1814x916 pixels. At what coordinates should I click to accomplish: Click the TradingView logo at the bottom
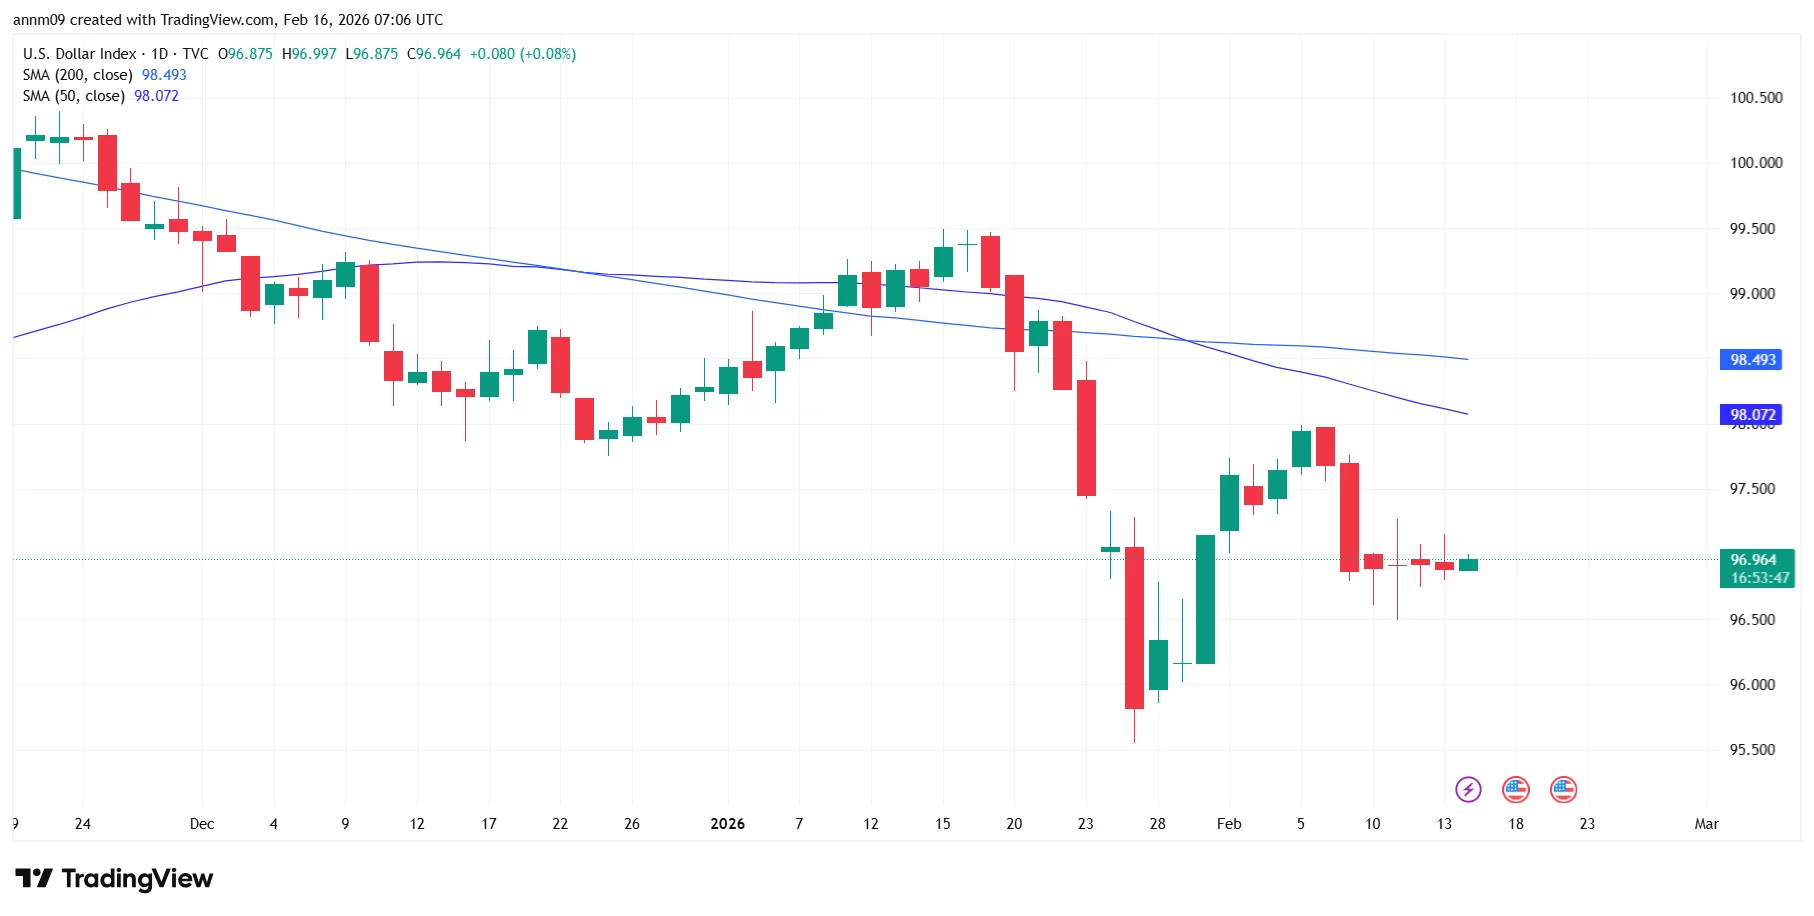tap(114, 879)
